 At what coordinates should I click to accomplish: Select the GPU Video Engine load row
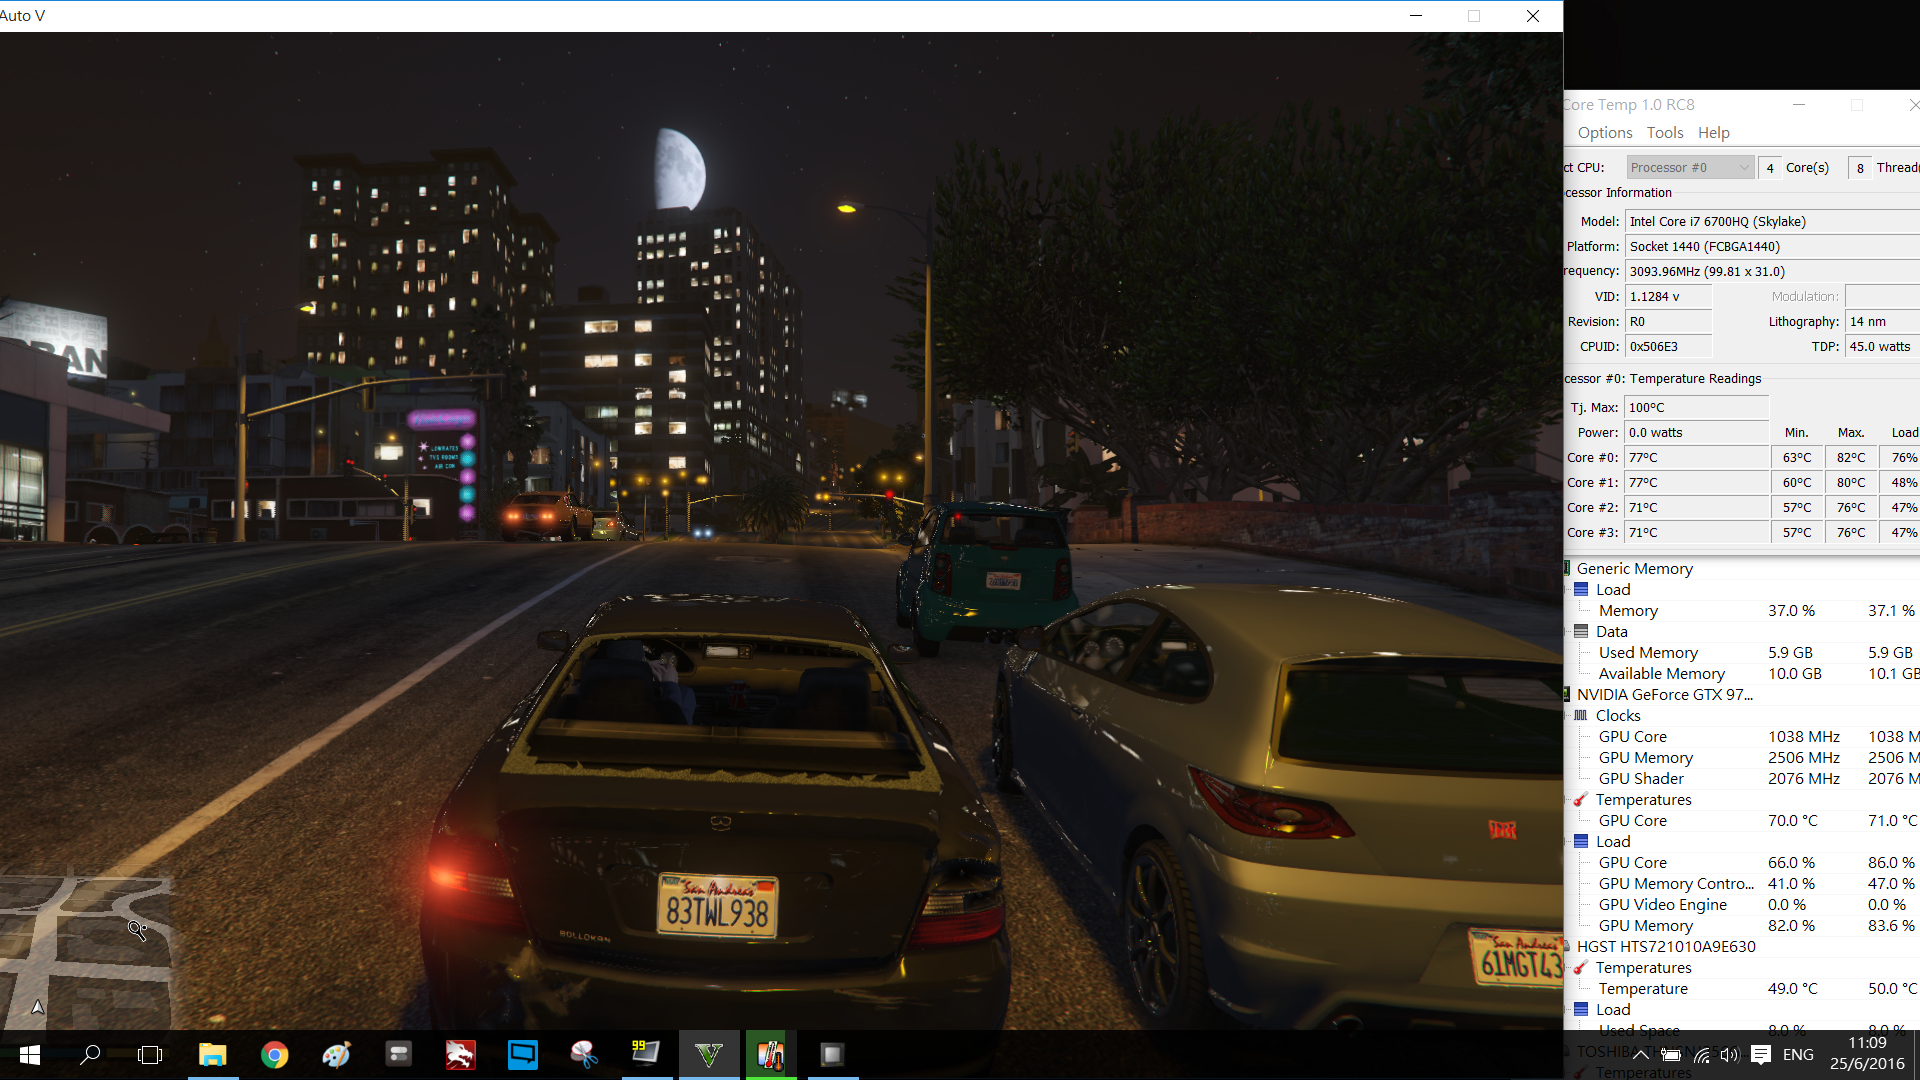coord(1663,904)
